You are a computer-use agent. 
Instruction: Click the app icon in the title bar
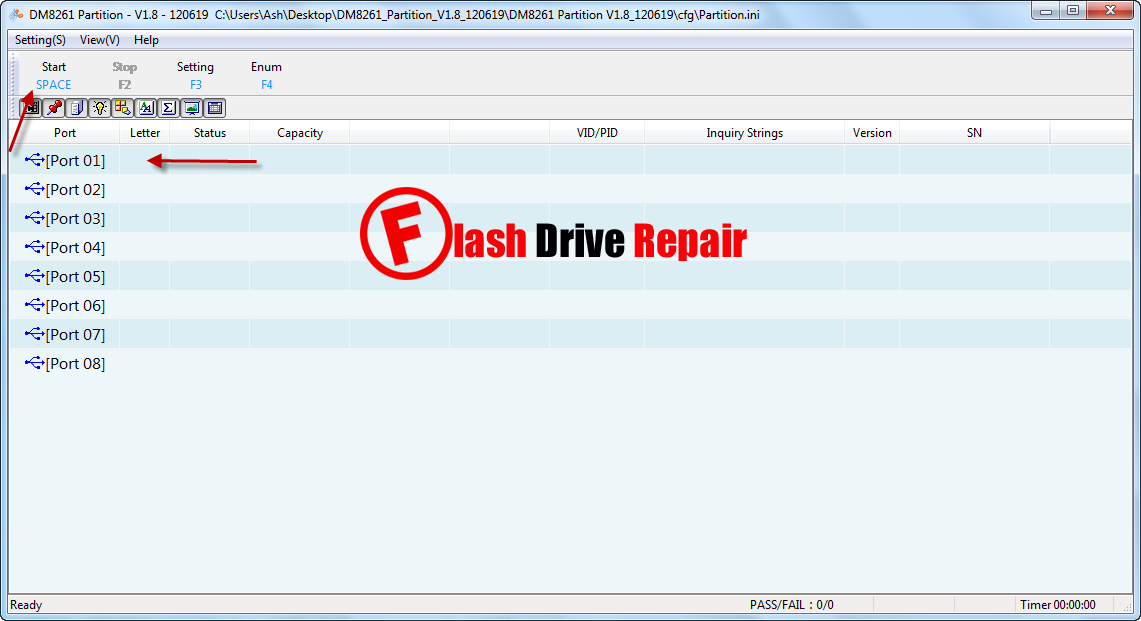[16, 15]
